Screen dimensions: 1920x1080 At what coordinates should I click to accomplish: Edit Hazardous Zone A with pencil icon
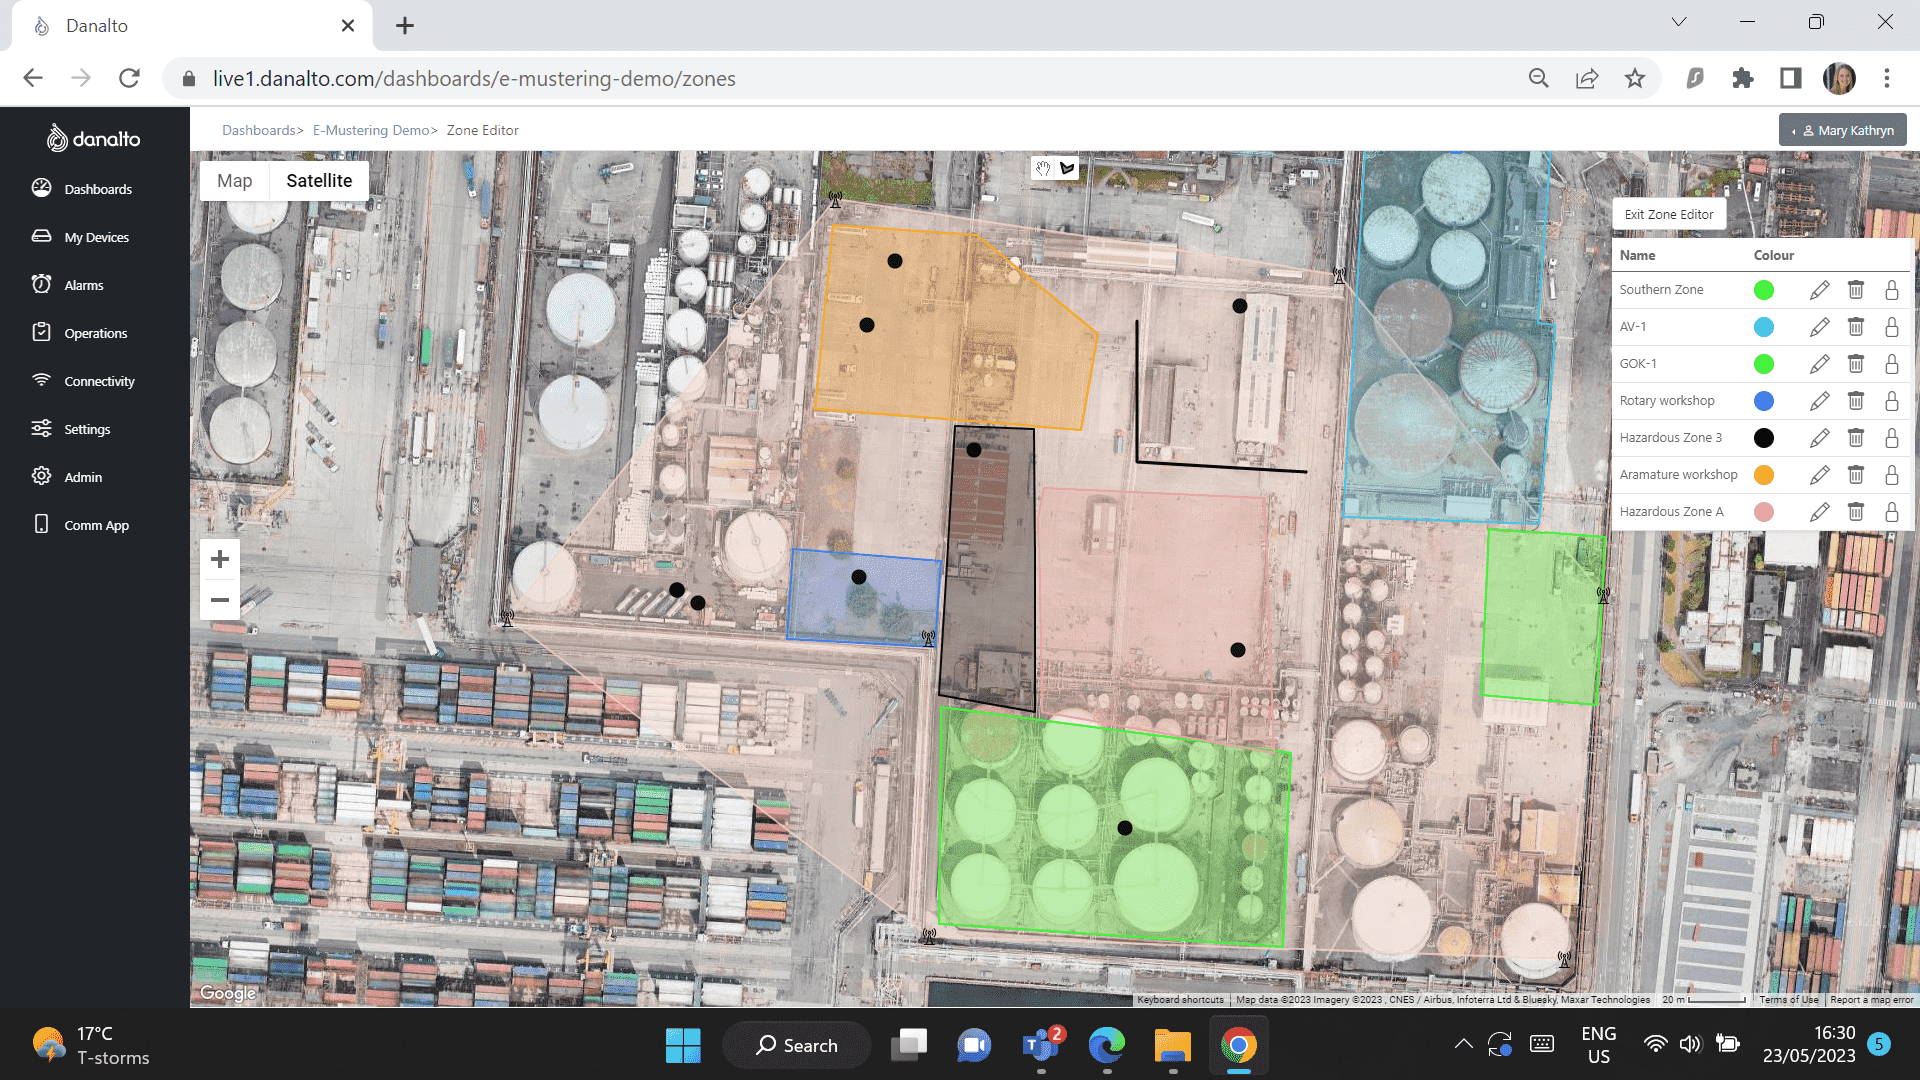point(1819,512)
